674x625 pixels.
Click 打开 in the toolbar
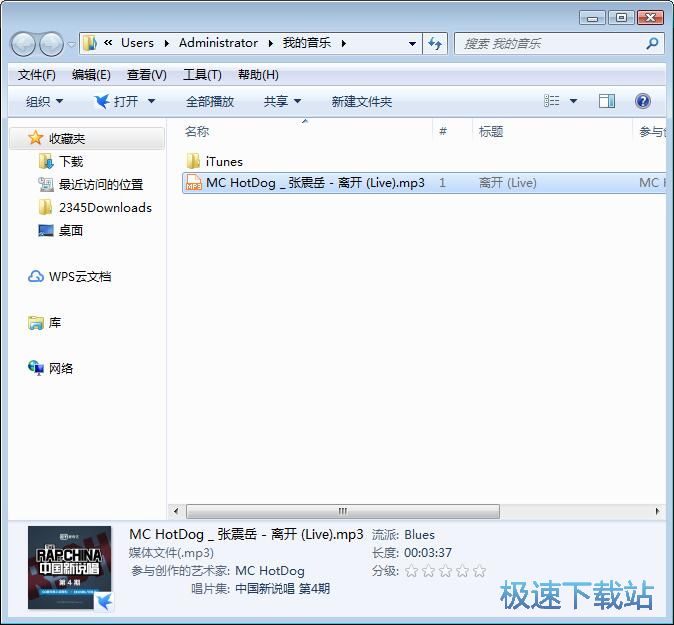(116, 102)
